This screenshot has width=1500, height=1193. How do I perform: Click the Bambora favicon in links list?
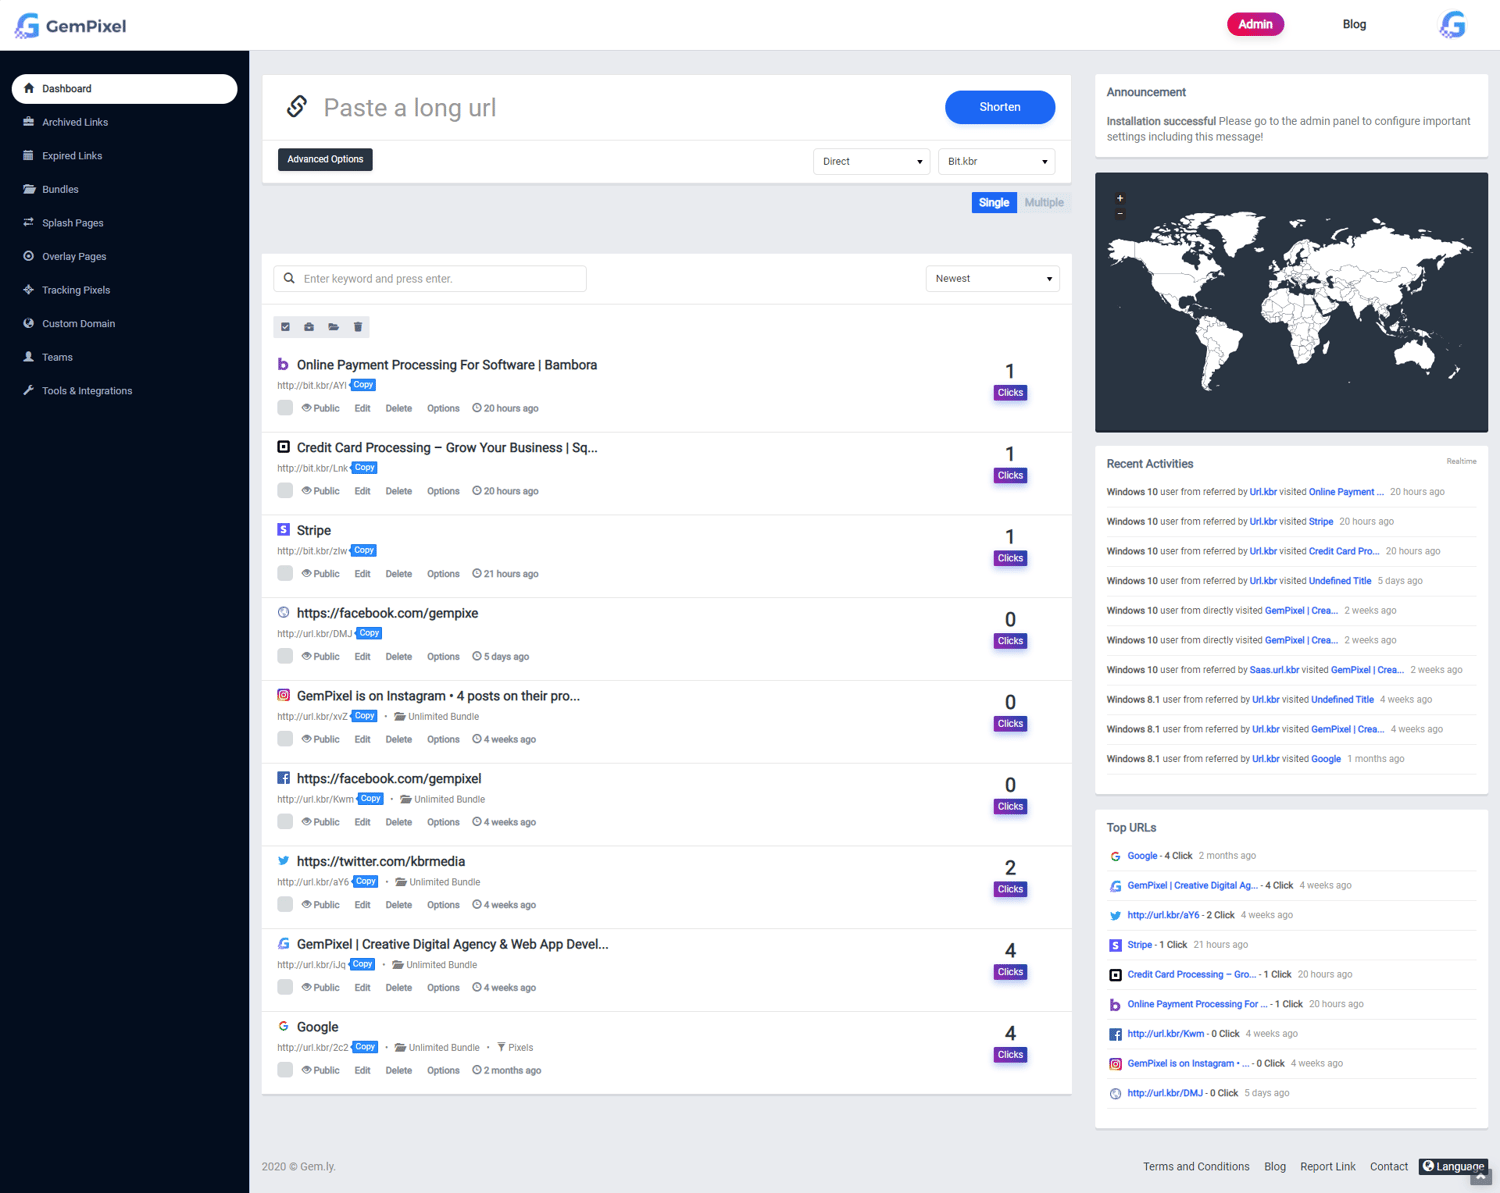tap(283, 365)
